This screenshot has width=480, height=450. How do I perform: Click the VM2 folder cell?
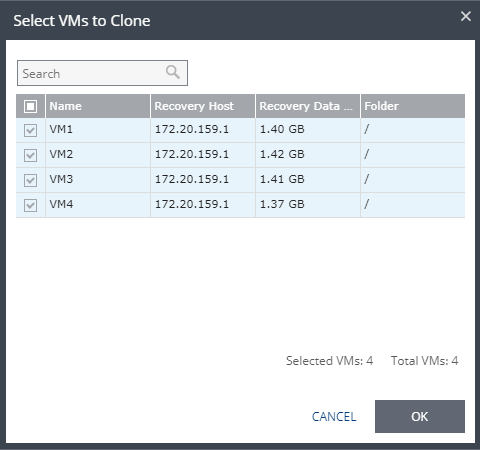coord(413,155)
